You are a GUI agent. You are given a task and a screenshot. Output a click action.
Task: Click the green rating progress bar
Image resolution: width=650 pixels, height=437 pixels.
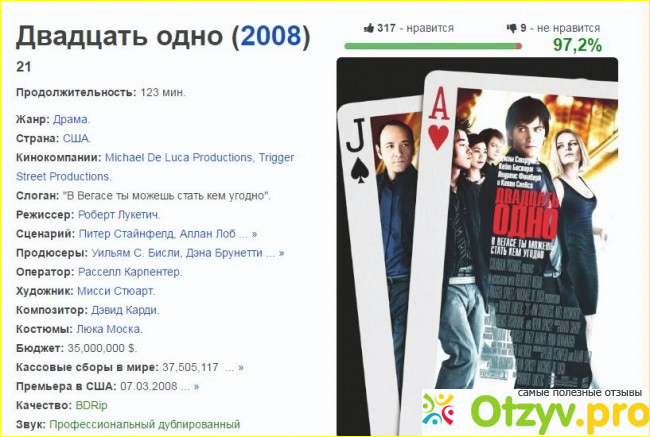433,46
